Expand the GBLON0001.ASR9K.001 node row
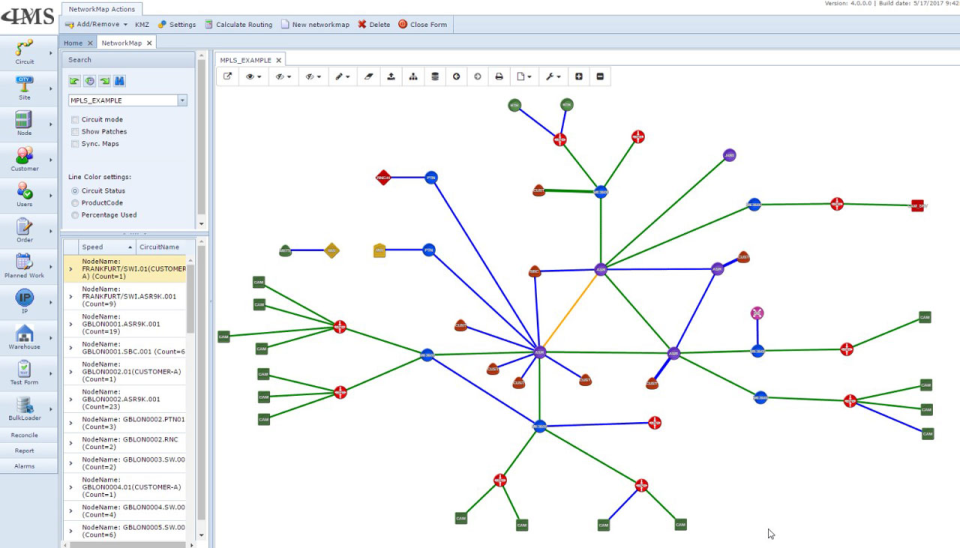The image size is (960, 548). [70, 324]
